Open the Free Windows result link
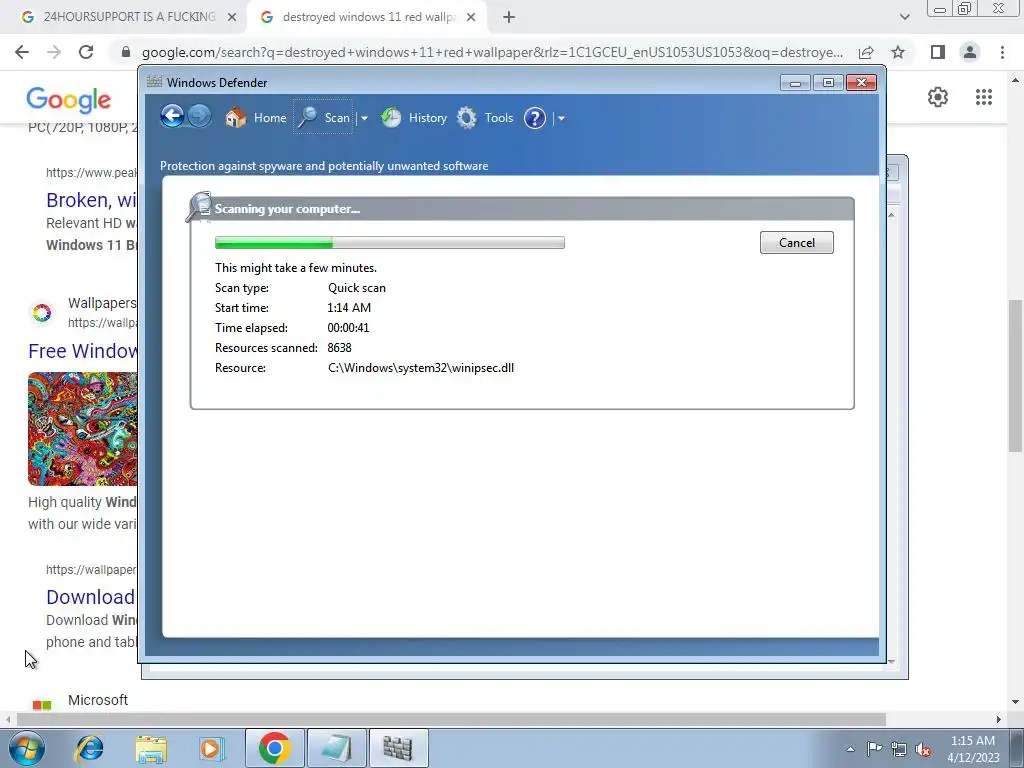This screenshot has width=1024, height=768. 82,351
